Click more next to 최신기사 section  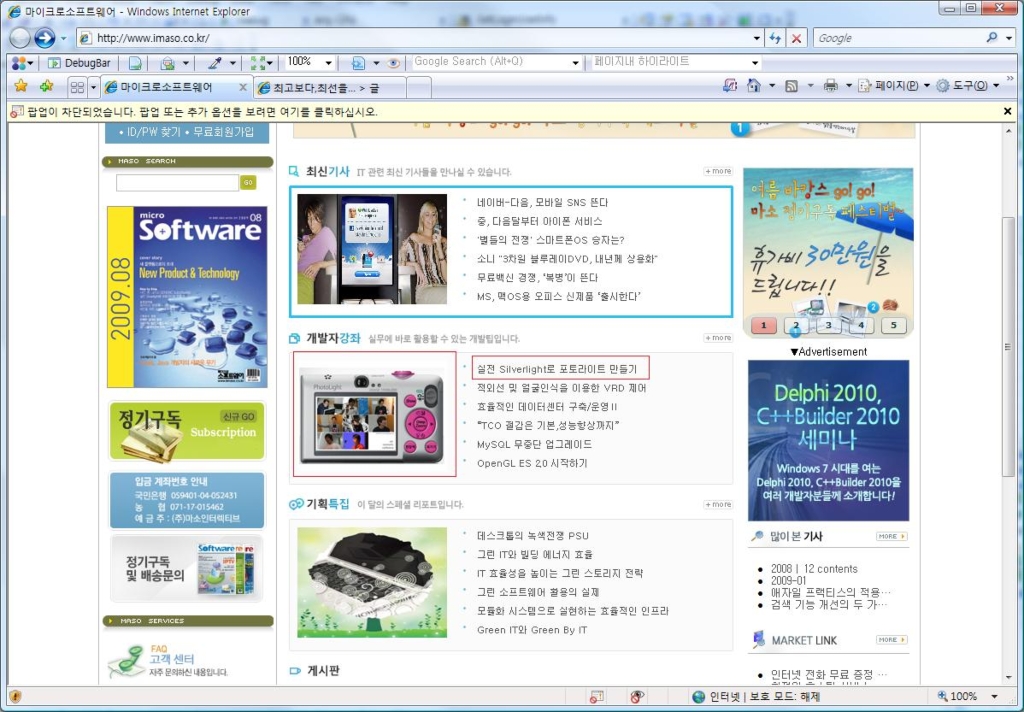[x=718, y=171]
